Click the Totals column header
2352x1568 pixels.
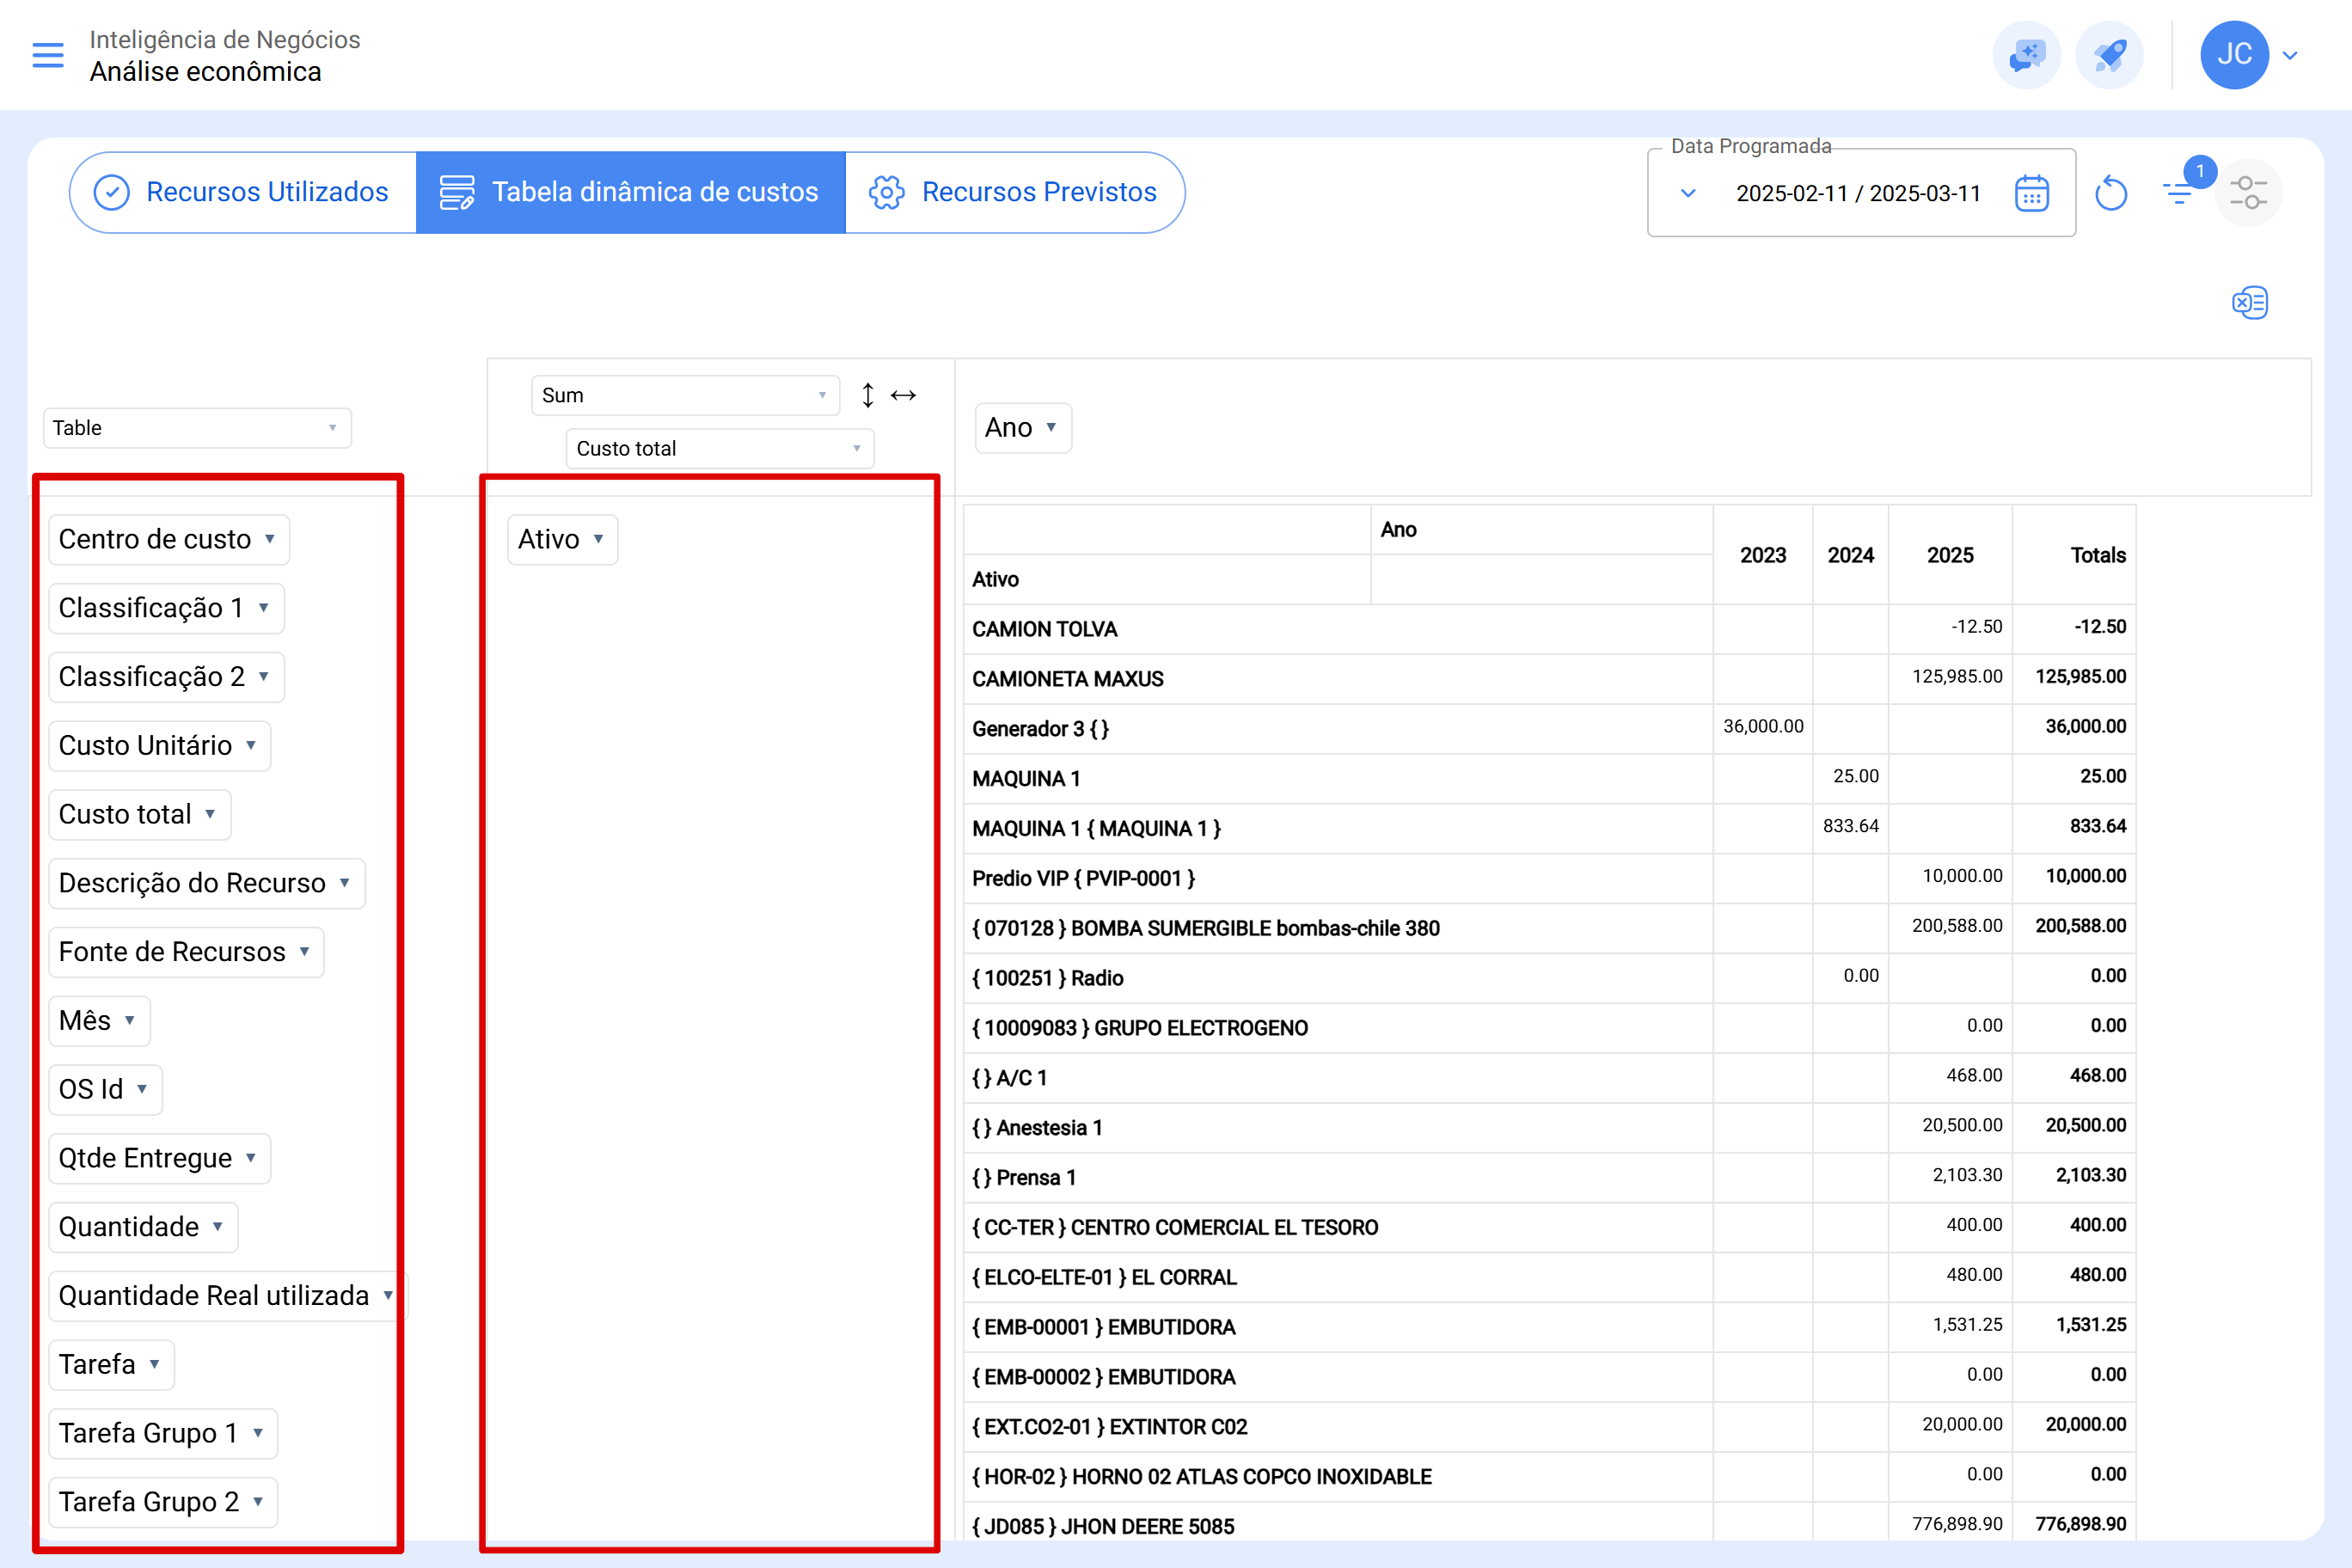point(2074,555)
